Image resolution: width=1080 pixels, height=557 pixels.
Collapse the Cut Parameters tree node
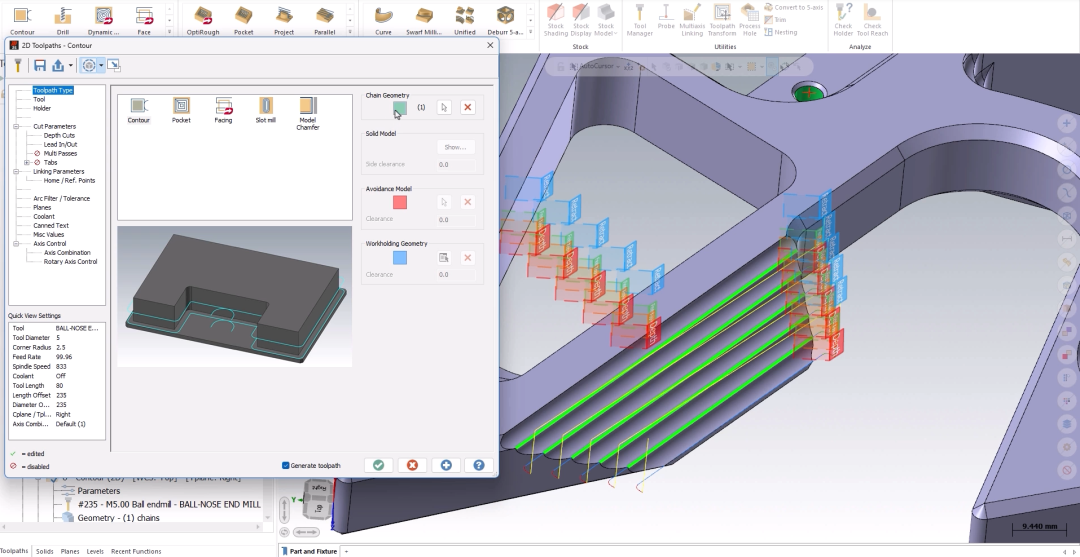16,127
